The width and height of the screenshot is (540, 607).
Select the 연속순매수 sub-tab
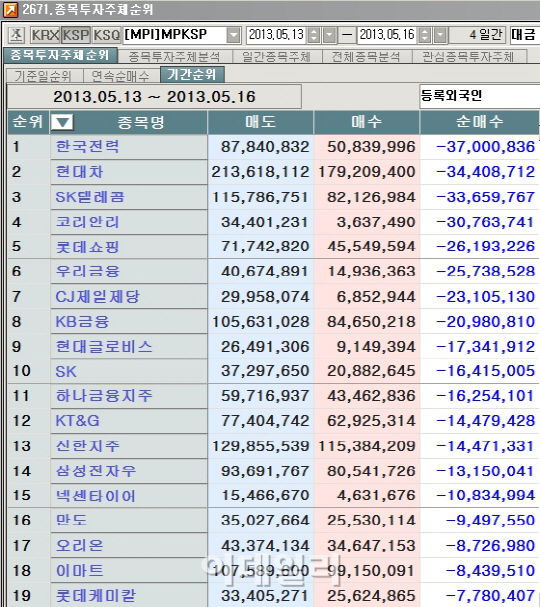[x=120, y=76]
